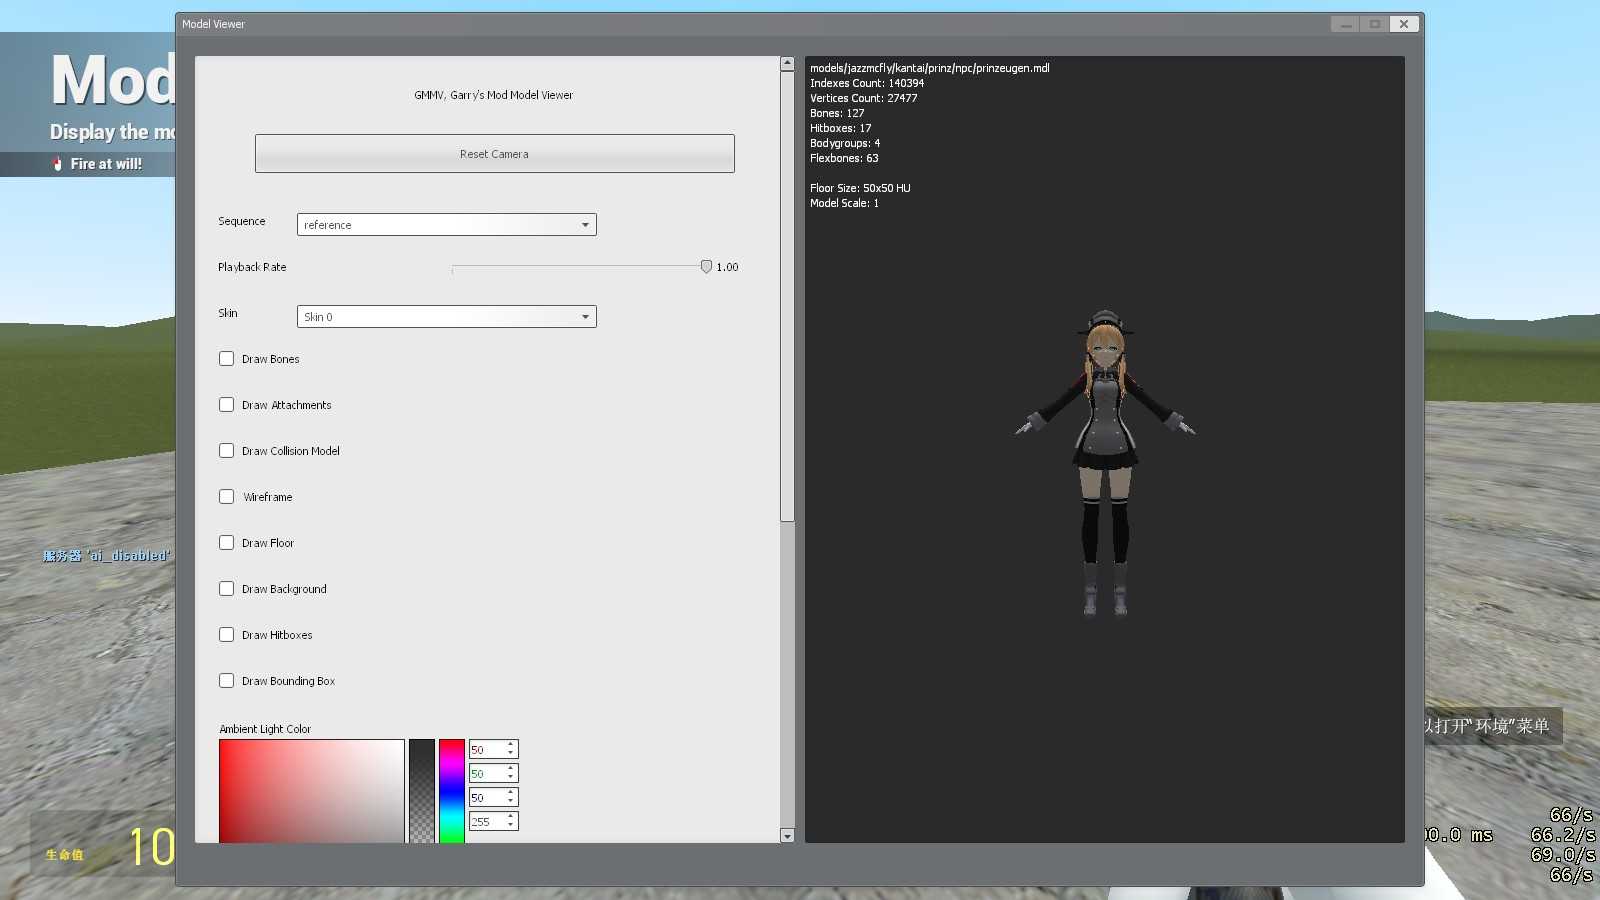Pick a shade in the red ambient color square
Viewport: 1600px width, 900px height.
pos(312,791)
